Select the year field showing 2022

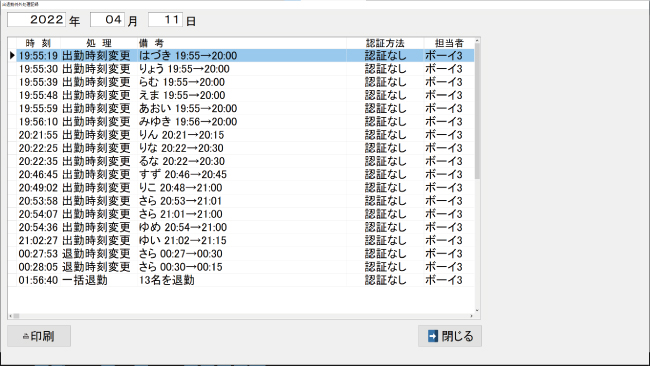pyautogui.click(x=36, y=19)
